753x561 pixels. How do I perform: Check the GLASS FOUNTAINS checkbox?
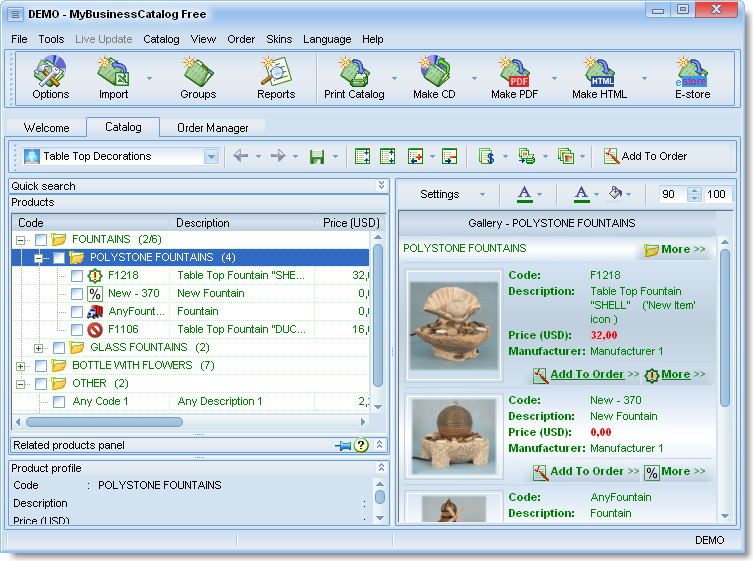tap(59, 348)
